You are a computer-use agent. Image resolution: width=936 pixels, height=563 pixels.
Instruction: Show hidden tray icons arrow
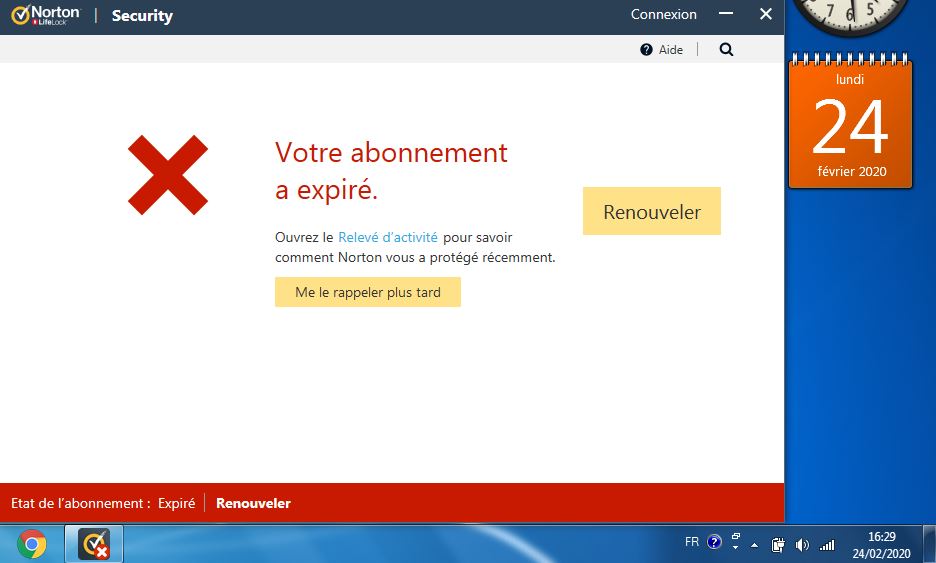point(755,545)
